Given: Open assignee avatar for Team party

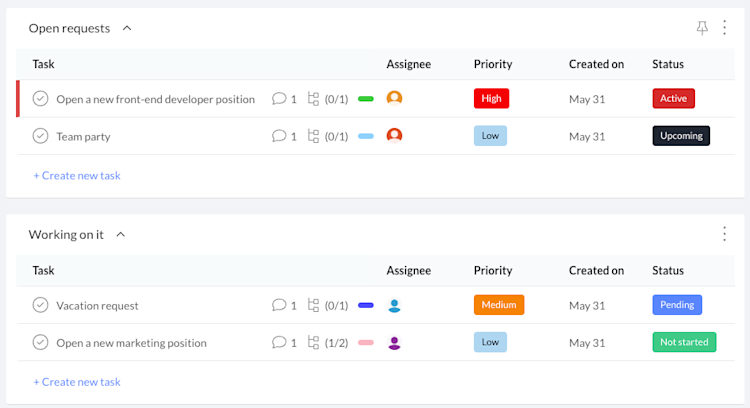Looking at the screenshot, I should pos(394,135).
